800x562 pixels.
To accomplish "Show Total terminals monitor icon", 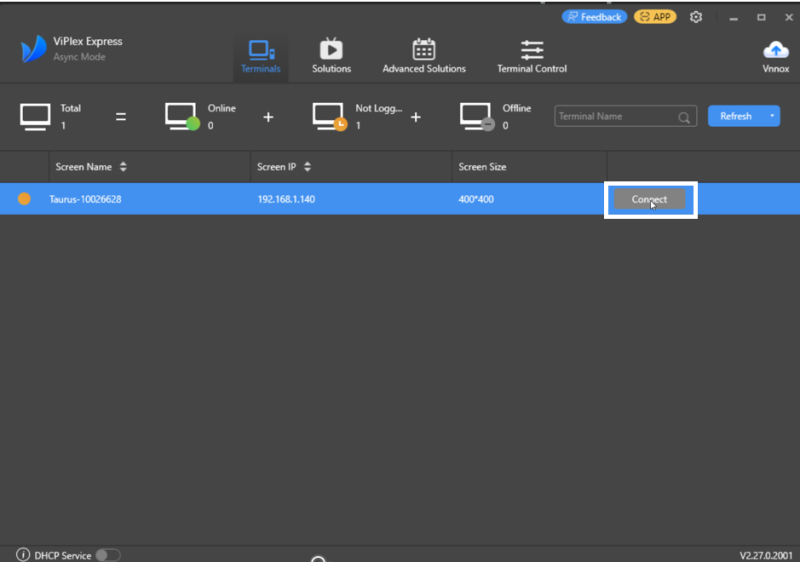I will (35, 117).
